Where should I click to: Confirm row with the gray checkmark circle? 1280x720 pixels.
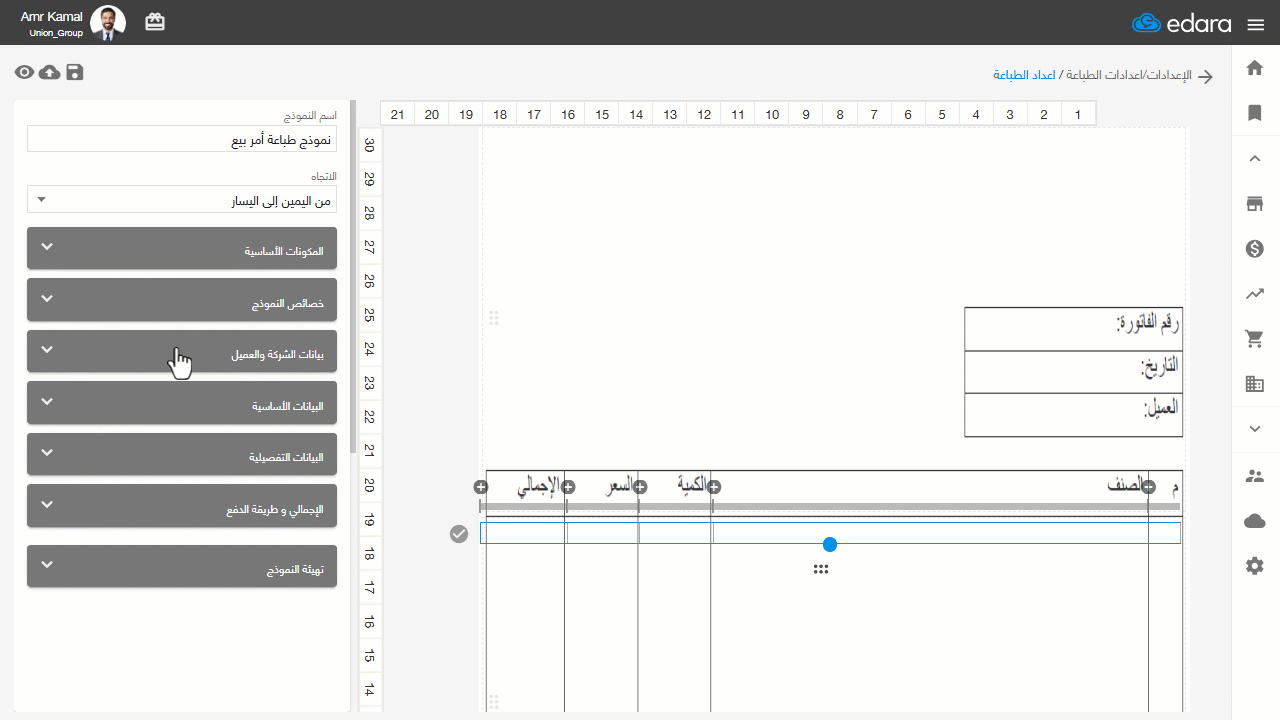(459, 534)
